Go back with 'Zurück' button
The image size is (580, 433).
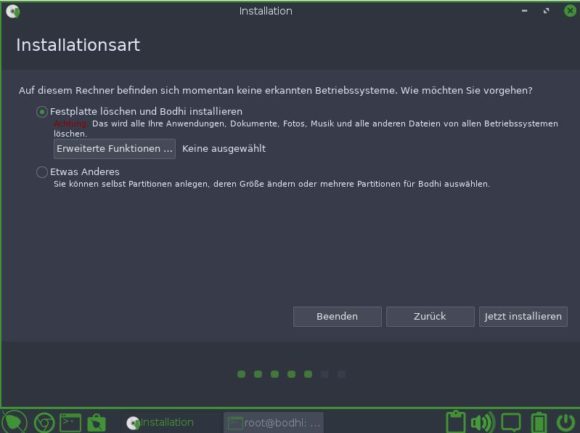click(x=430, y=317)
